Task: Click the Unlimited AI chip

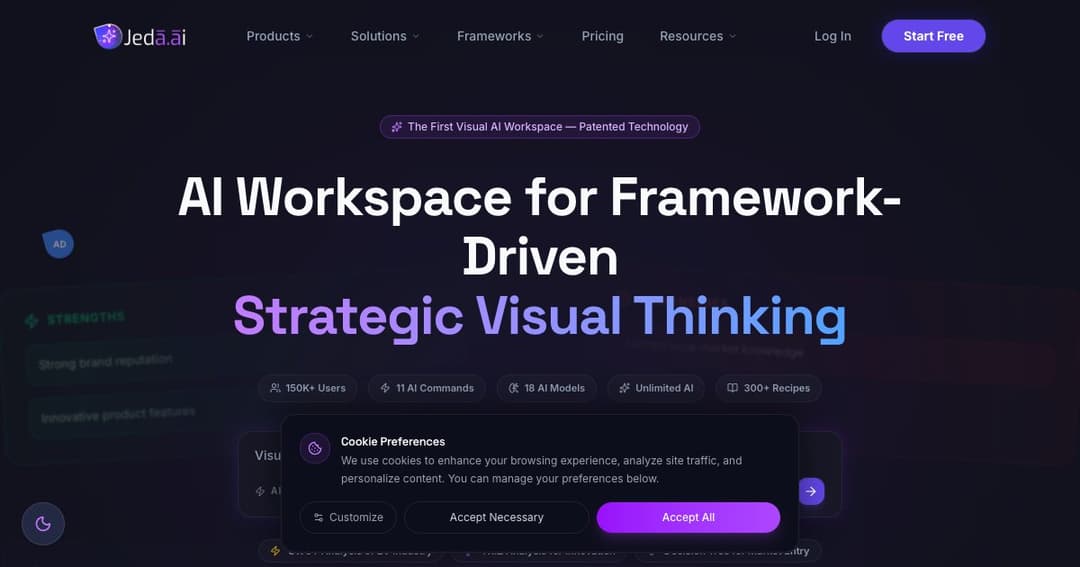Action: (656, 388)
